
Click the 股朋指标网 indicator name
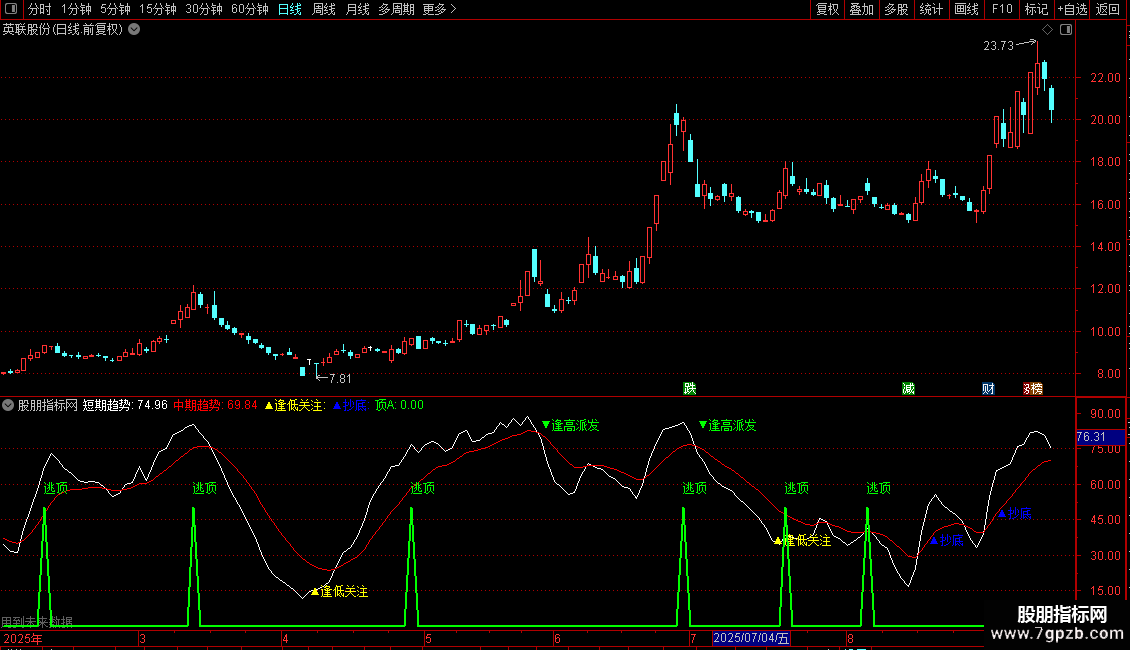tap(48, 405)
